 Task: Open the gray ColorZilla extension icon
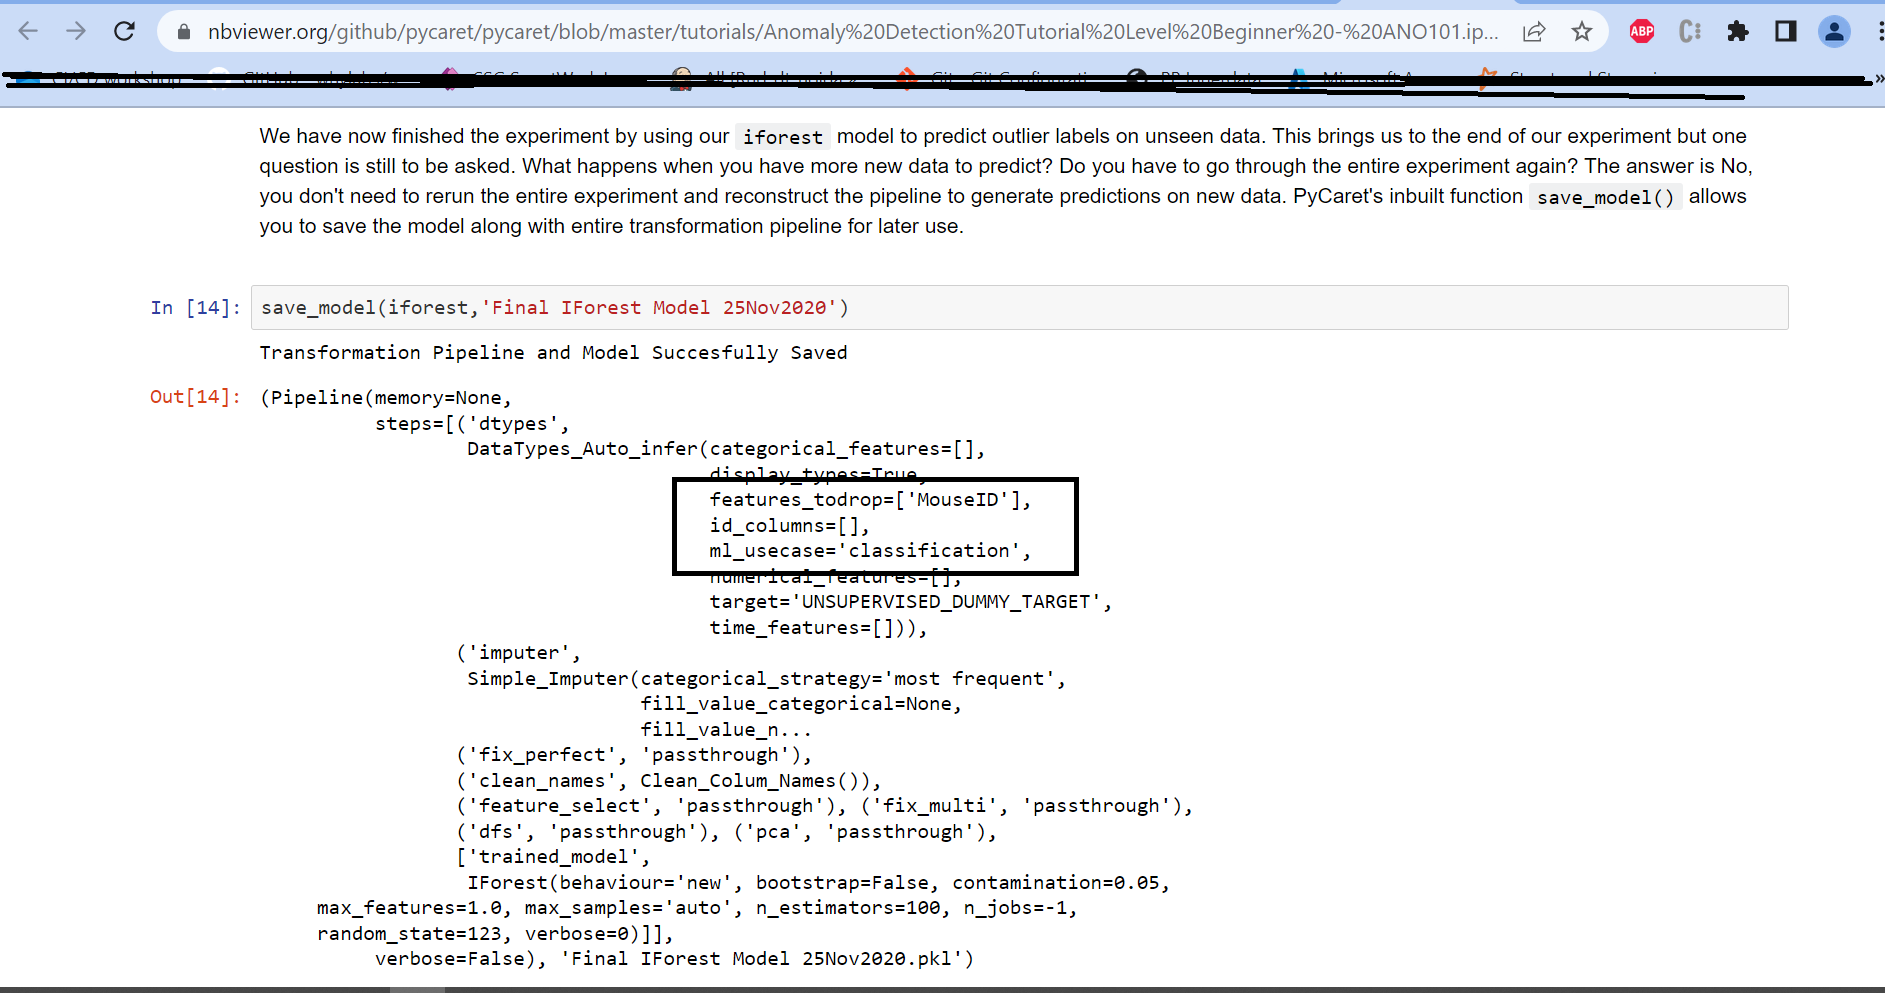point(1689,31)
